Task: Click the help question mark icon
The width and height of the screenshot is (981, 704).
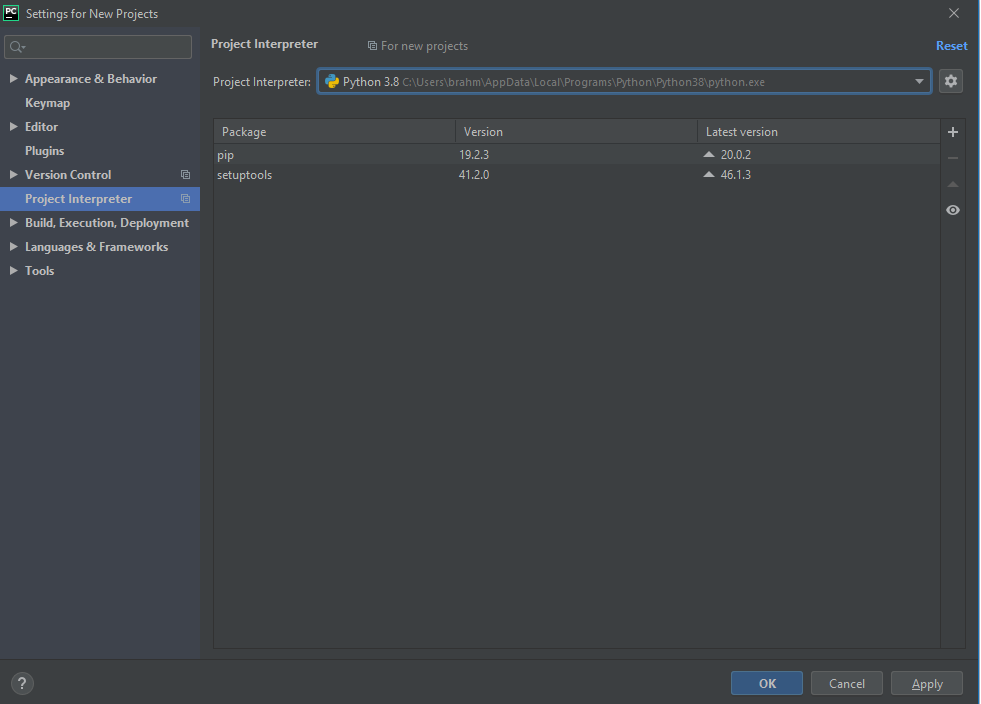Action: pos(21,683)
